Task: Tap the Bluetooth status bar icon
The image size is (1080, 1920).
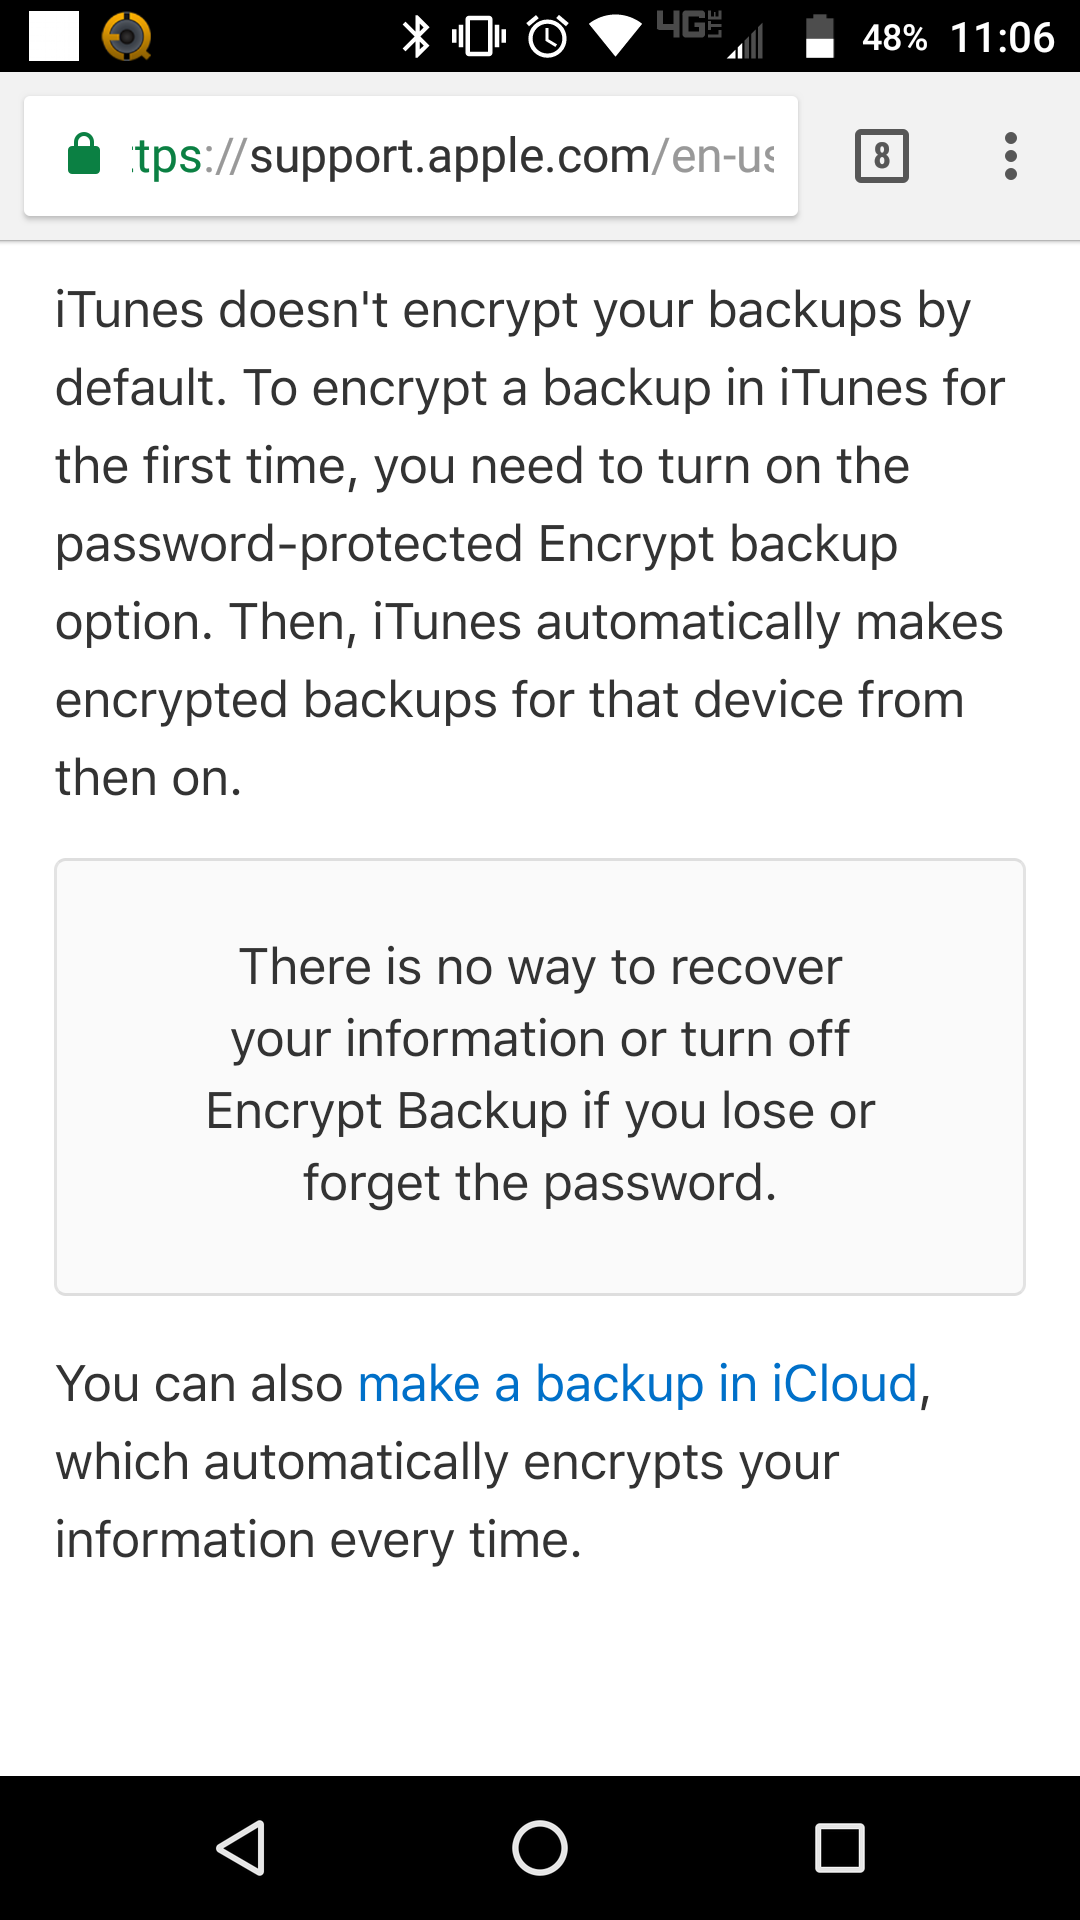Action: (415, 37)
